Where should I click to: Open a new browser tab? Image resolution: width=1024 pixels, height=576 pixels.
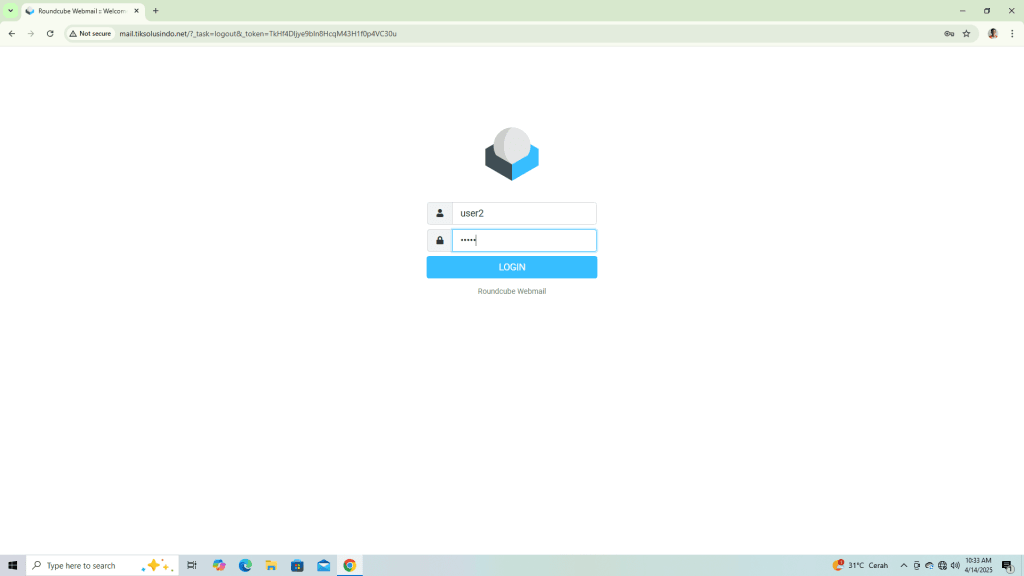[x=155, y=11]
